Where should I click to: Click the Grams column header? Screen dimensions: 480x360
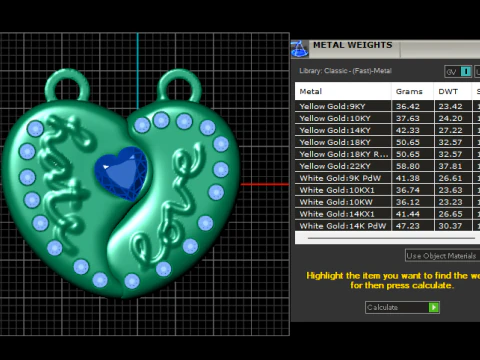click(x=413, y=91)
